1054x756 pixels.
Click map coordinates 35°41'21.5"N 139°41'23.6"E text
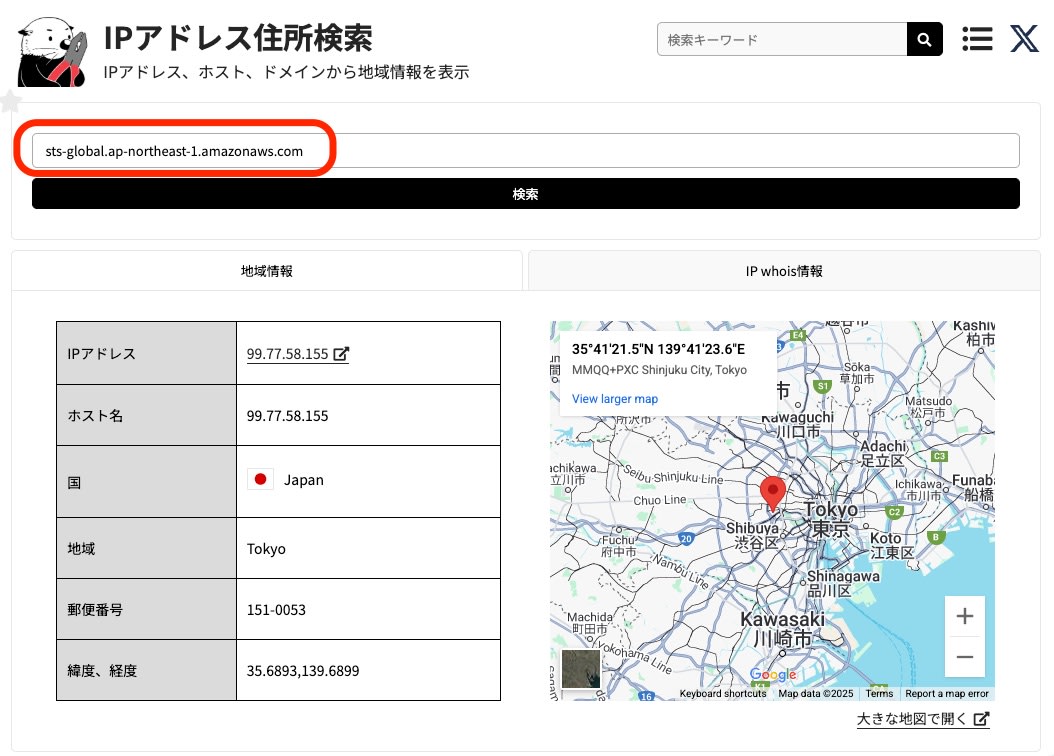tap(658, 349)
